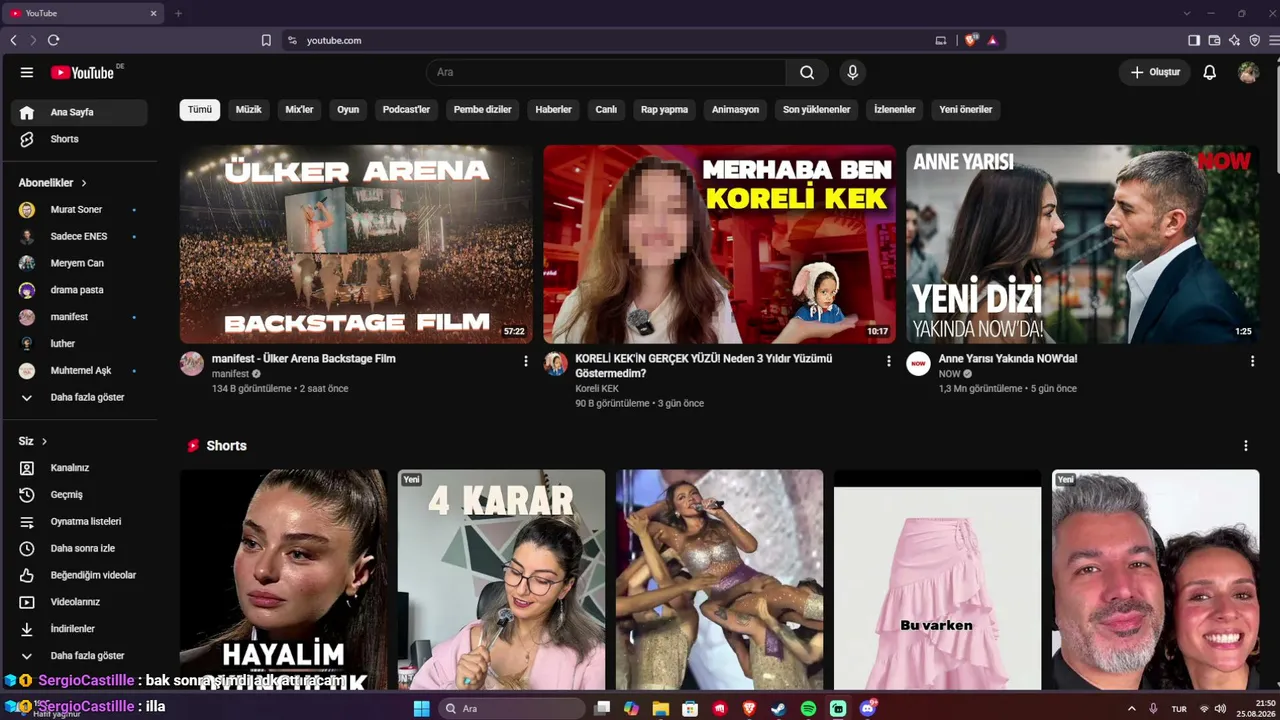The height and width of the screenshot is (720, 1280).
Task: Open Beğendiğim videolar list
Action: 79,575
